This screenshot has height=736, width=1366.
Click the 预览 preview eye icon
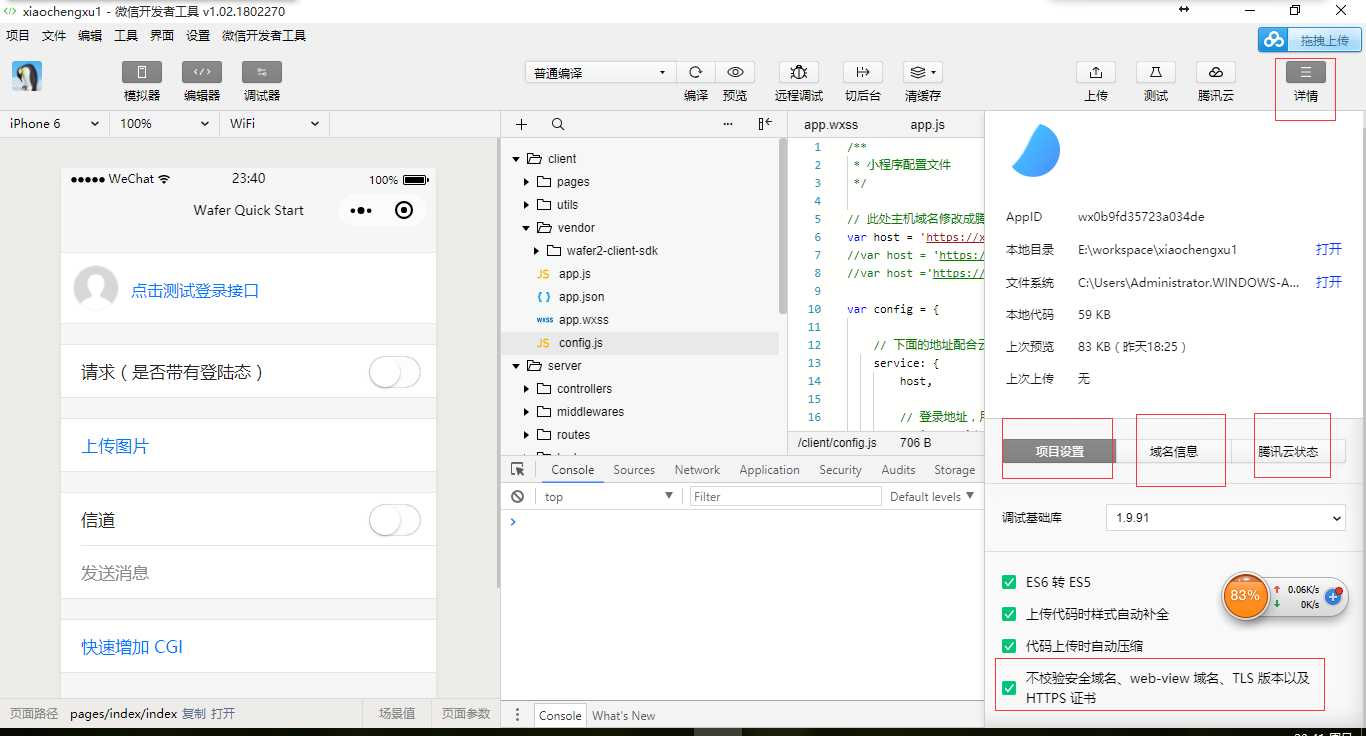click(735, 73)
